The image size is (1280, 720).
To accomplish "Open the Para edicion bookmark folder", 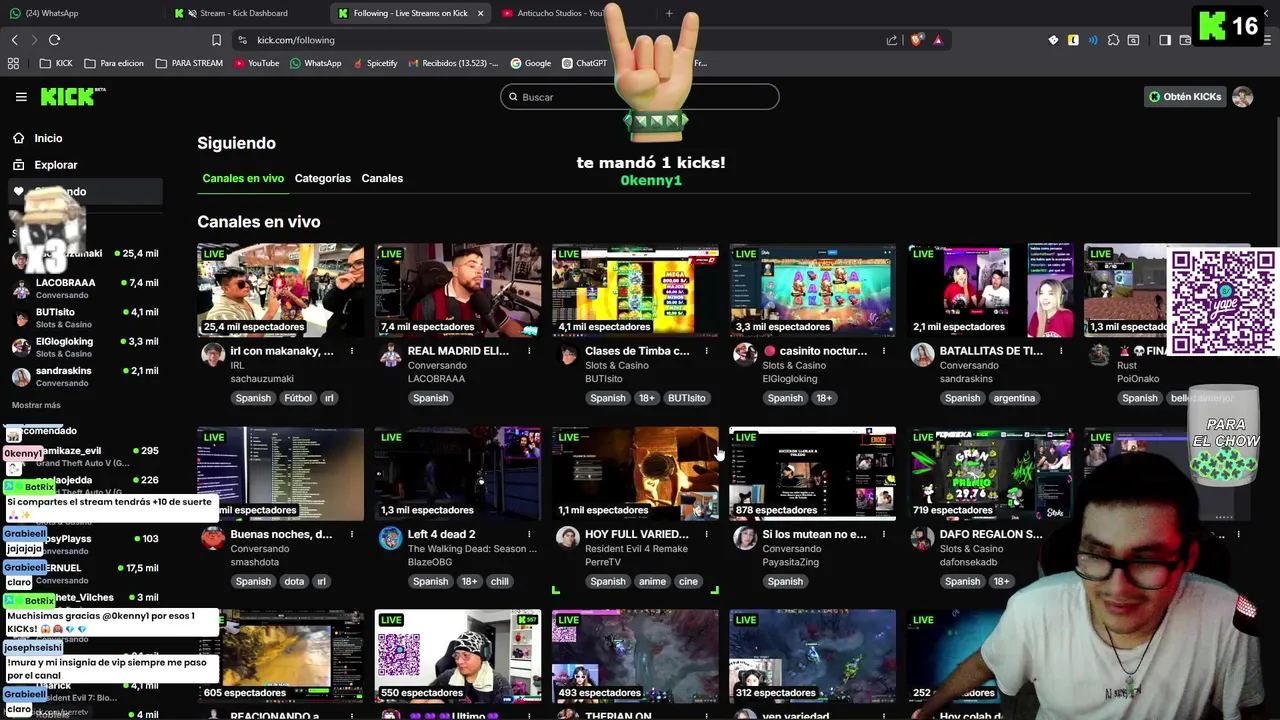I will click(114, 63).
